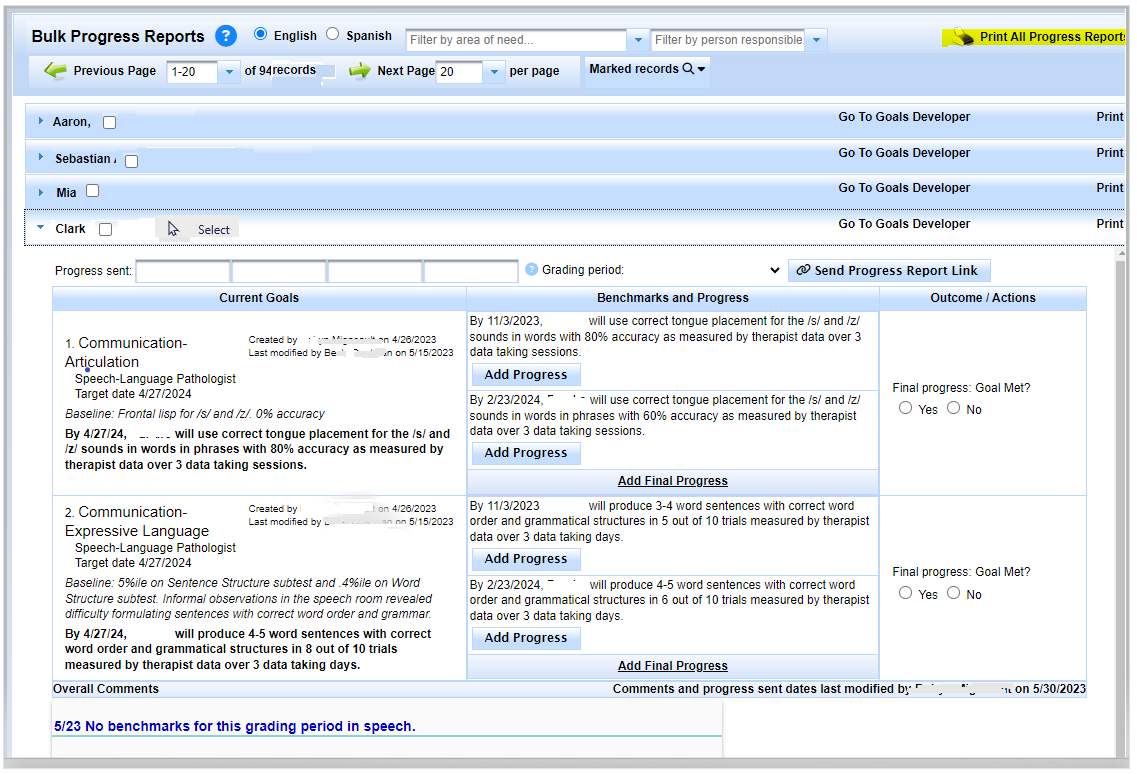Click Go To Goals Developer for Clark
The width and height of the screenshot is (1137, 774).
tap(904, 224)
